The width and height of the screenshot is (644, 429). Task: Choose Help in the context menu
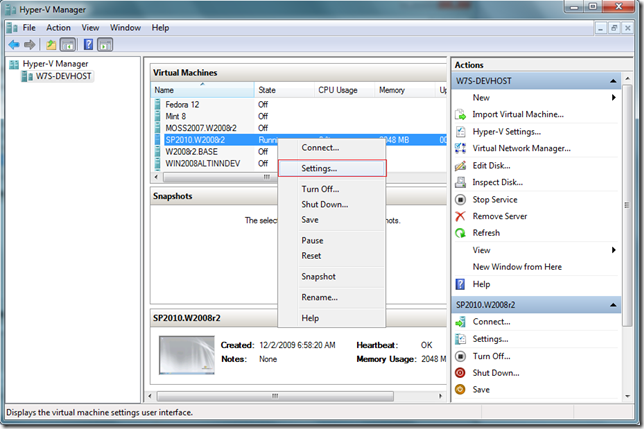coord(332,318)
